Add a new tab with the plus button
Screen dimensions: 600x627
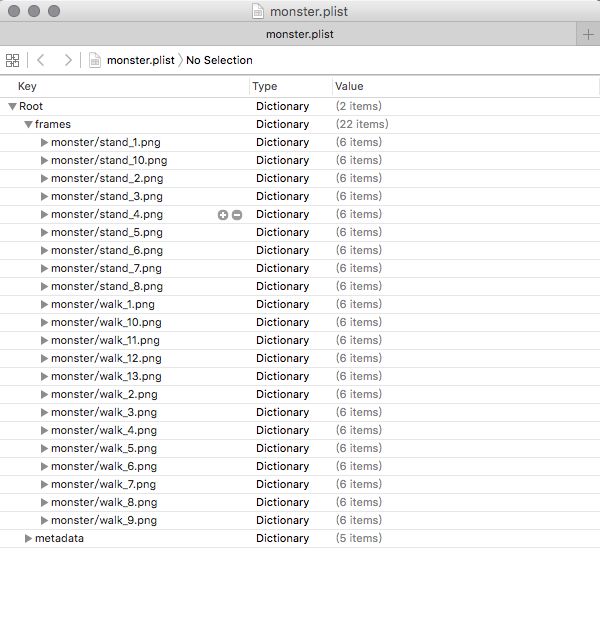(588, 34)
